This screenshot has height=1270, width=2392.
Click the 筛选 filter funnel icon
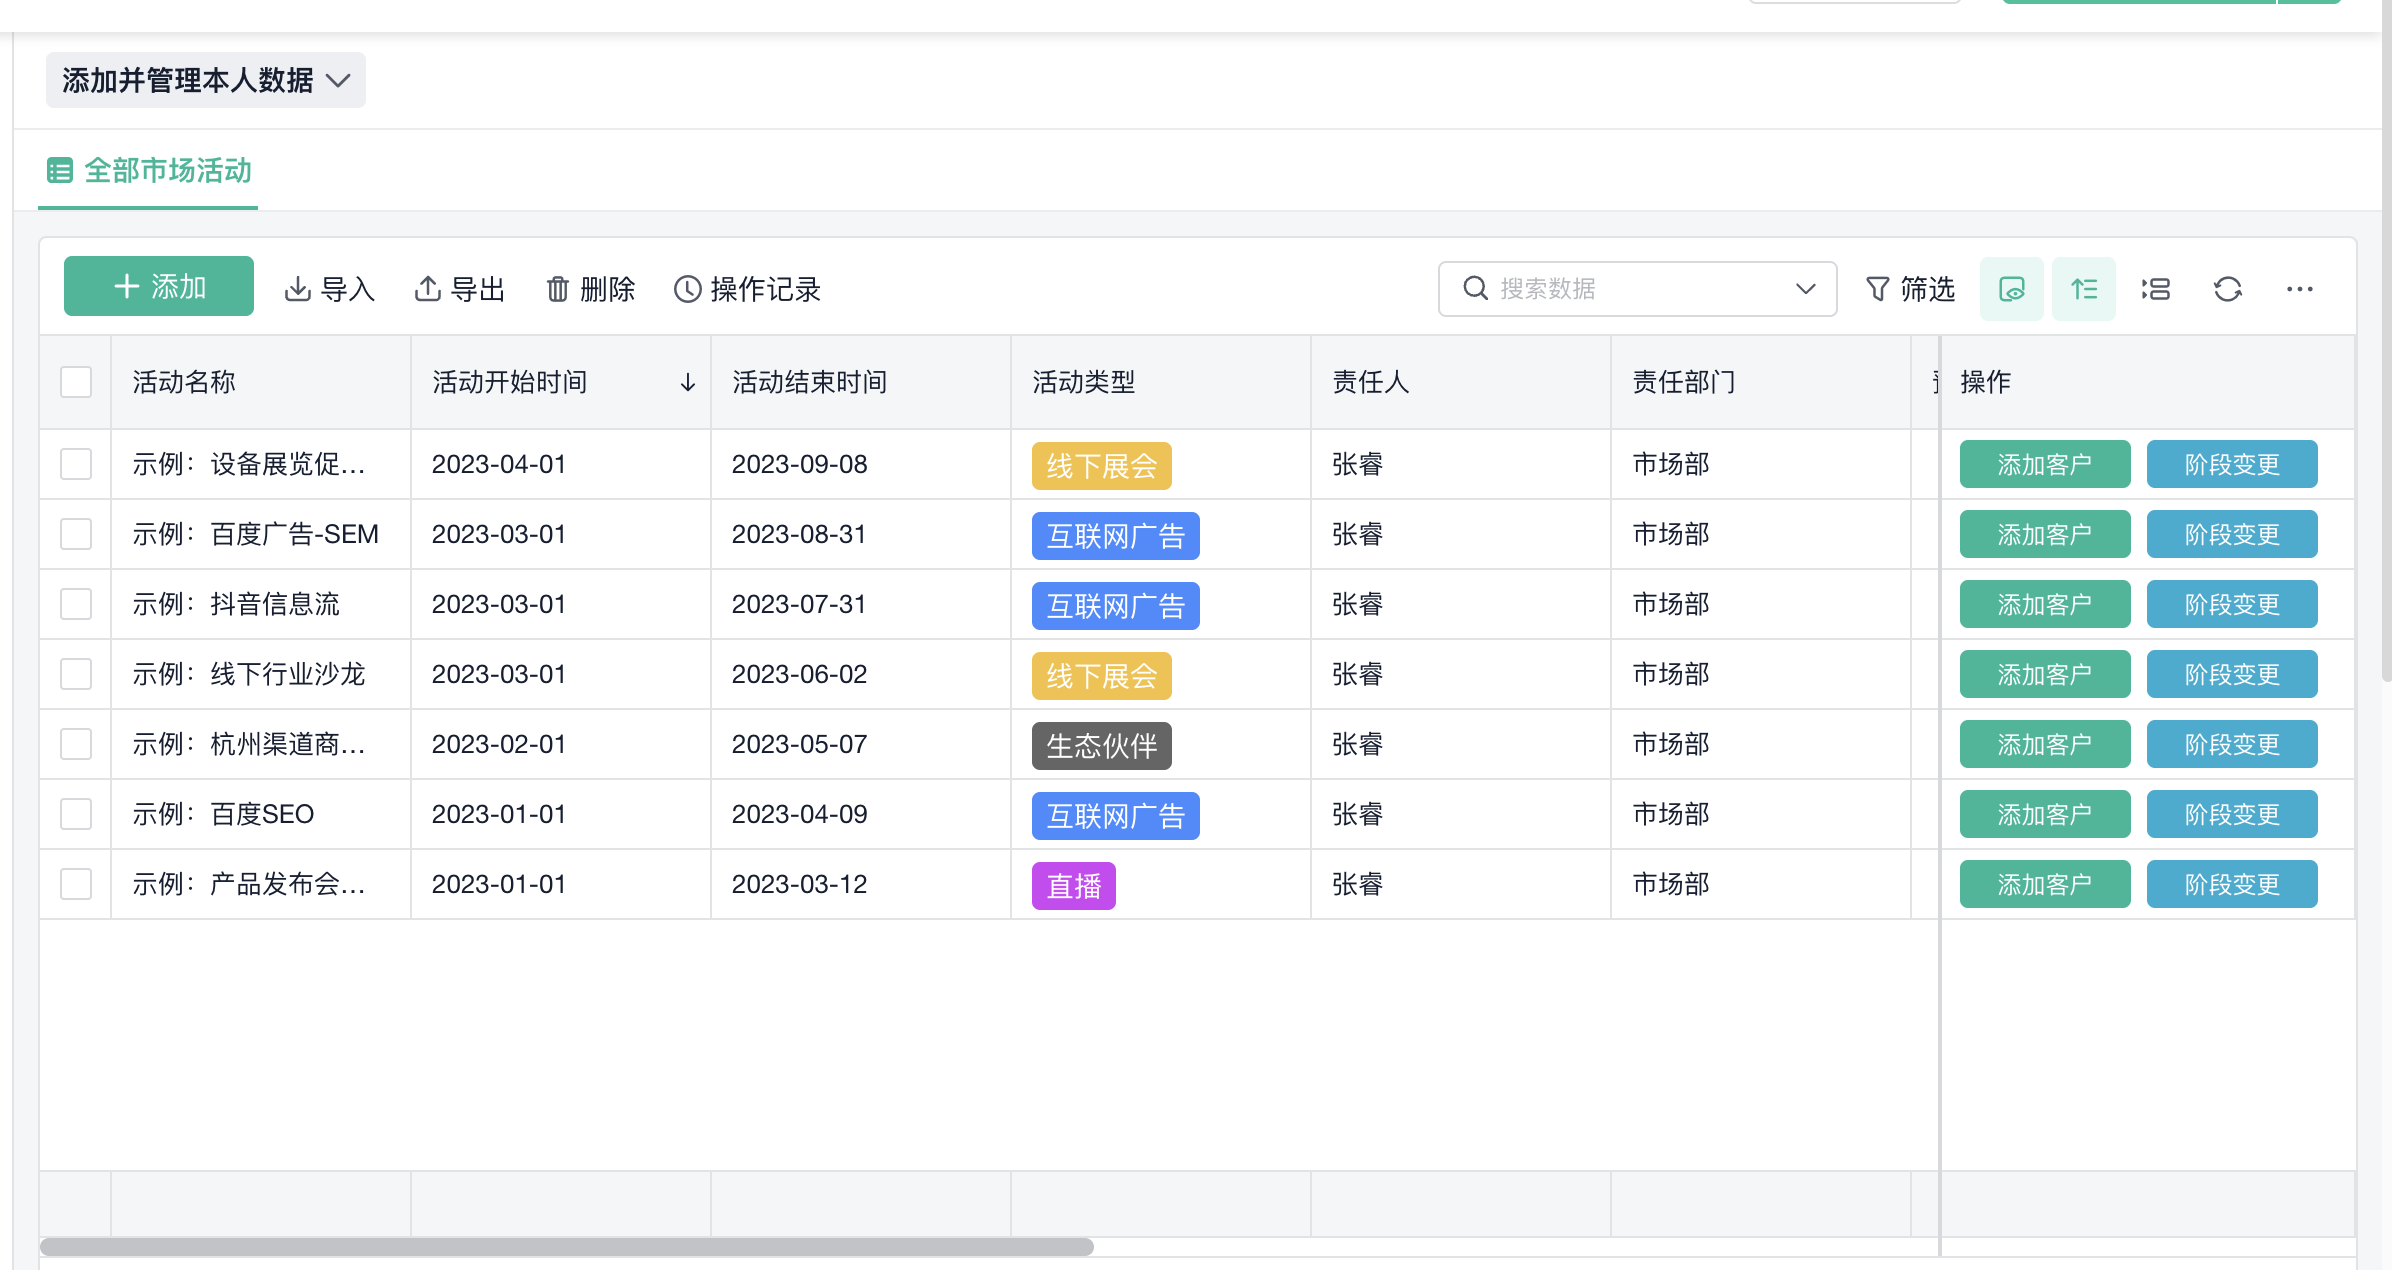pos(1878,289)
